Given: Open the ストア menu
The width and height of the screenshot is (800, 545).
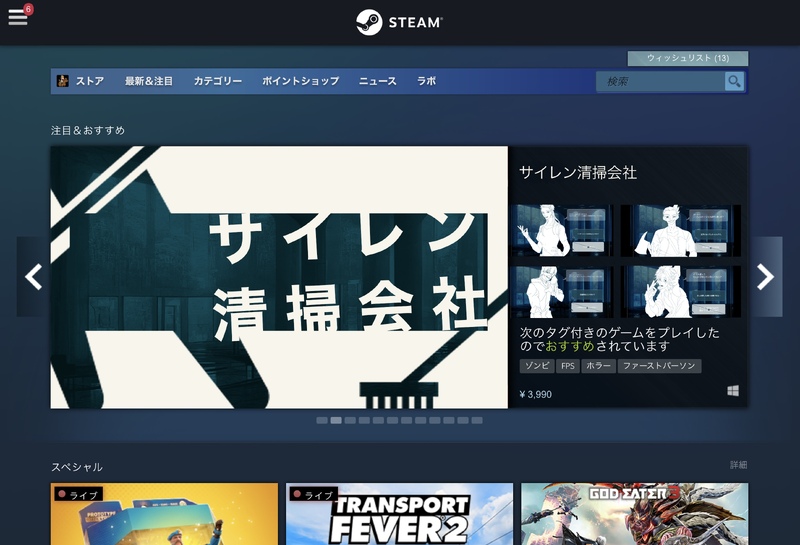Looking at the screenshot, I should tap(90, 81).
